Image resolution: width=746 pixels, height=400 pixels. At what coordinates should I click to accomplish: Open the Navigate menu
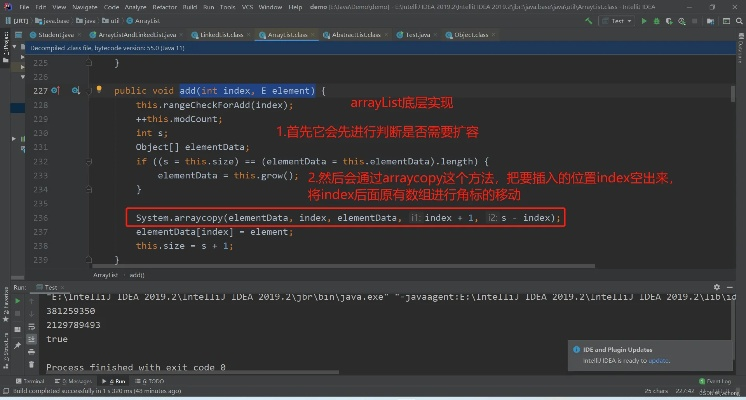click(85, 7)
